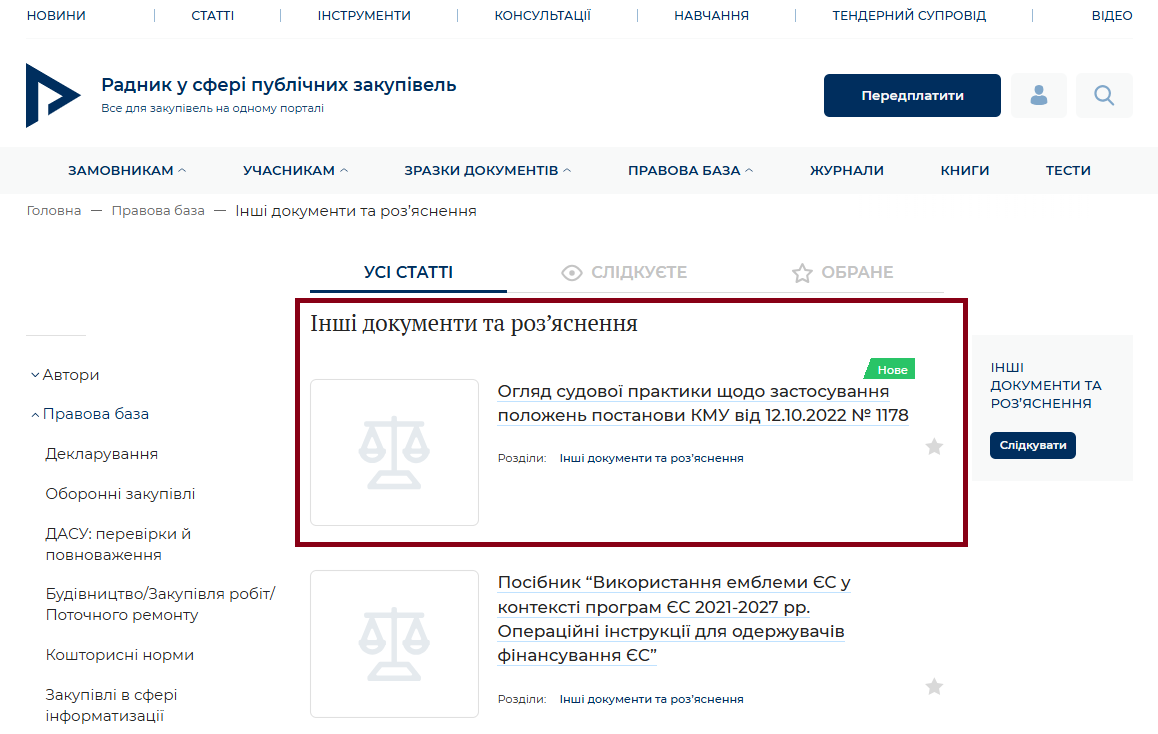Open article Посібник Використання емблеми ЄС

674,619
